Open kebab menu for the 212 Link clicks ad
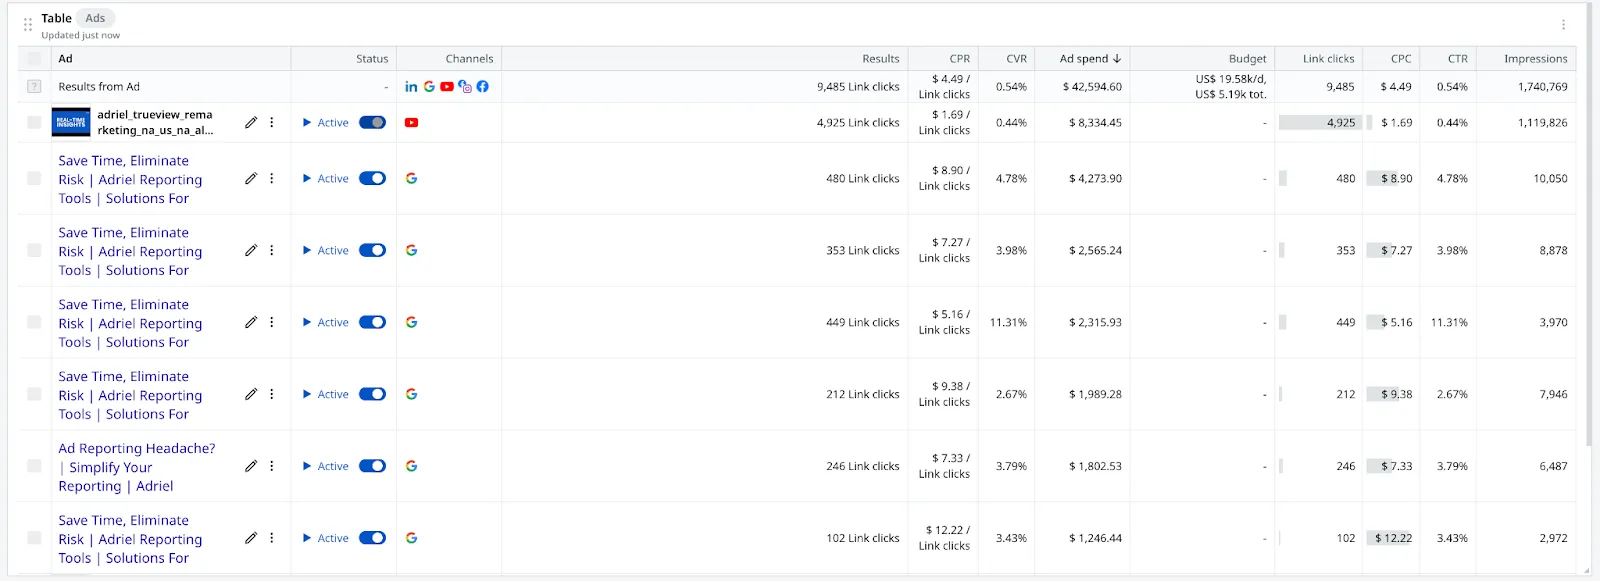This screenshot has width=1600, height=581. [271, 395]
